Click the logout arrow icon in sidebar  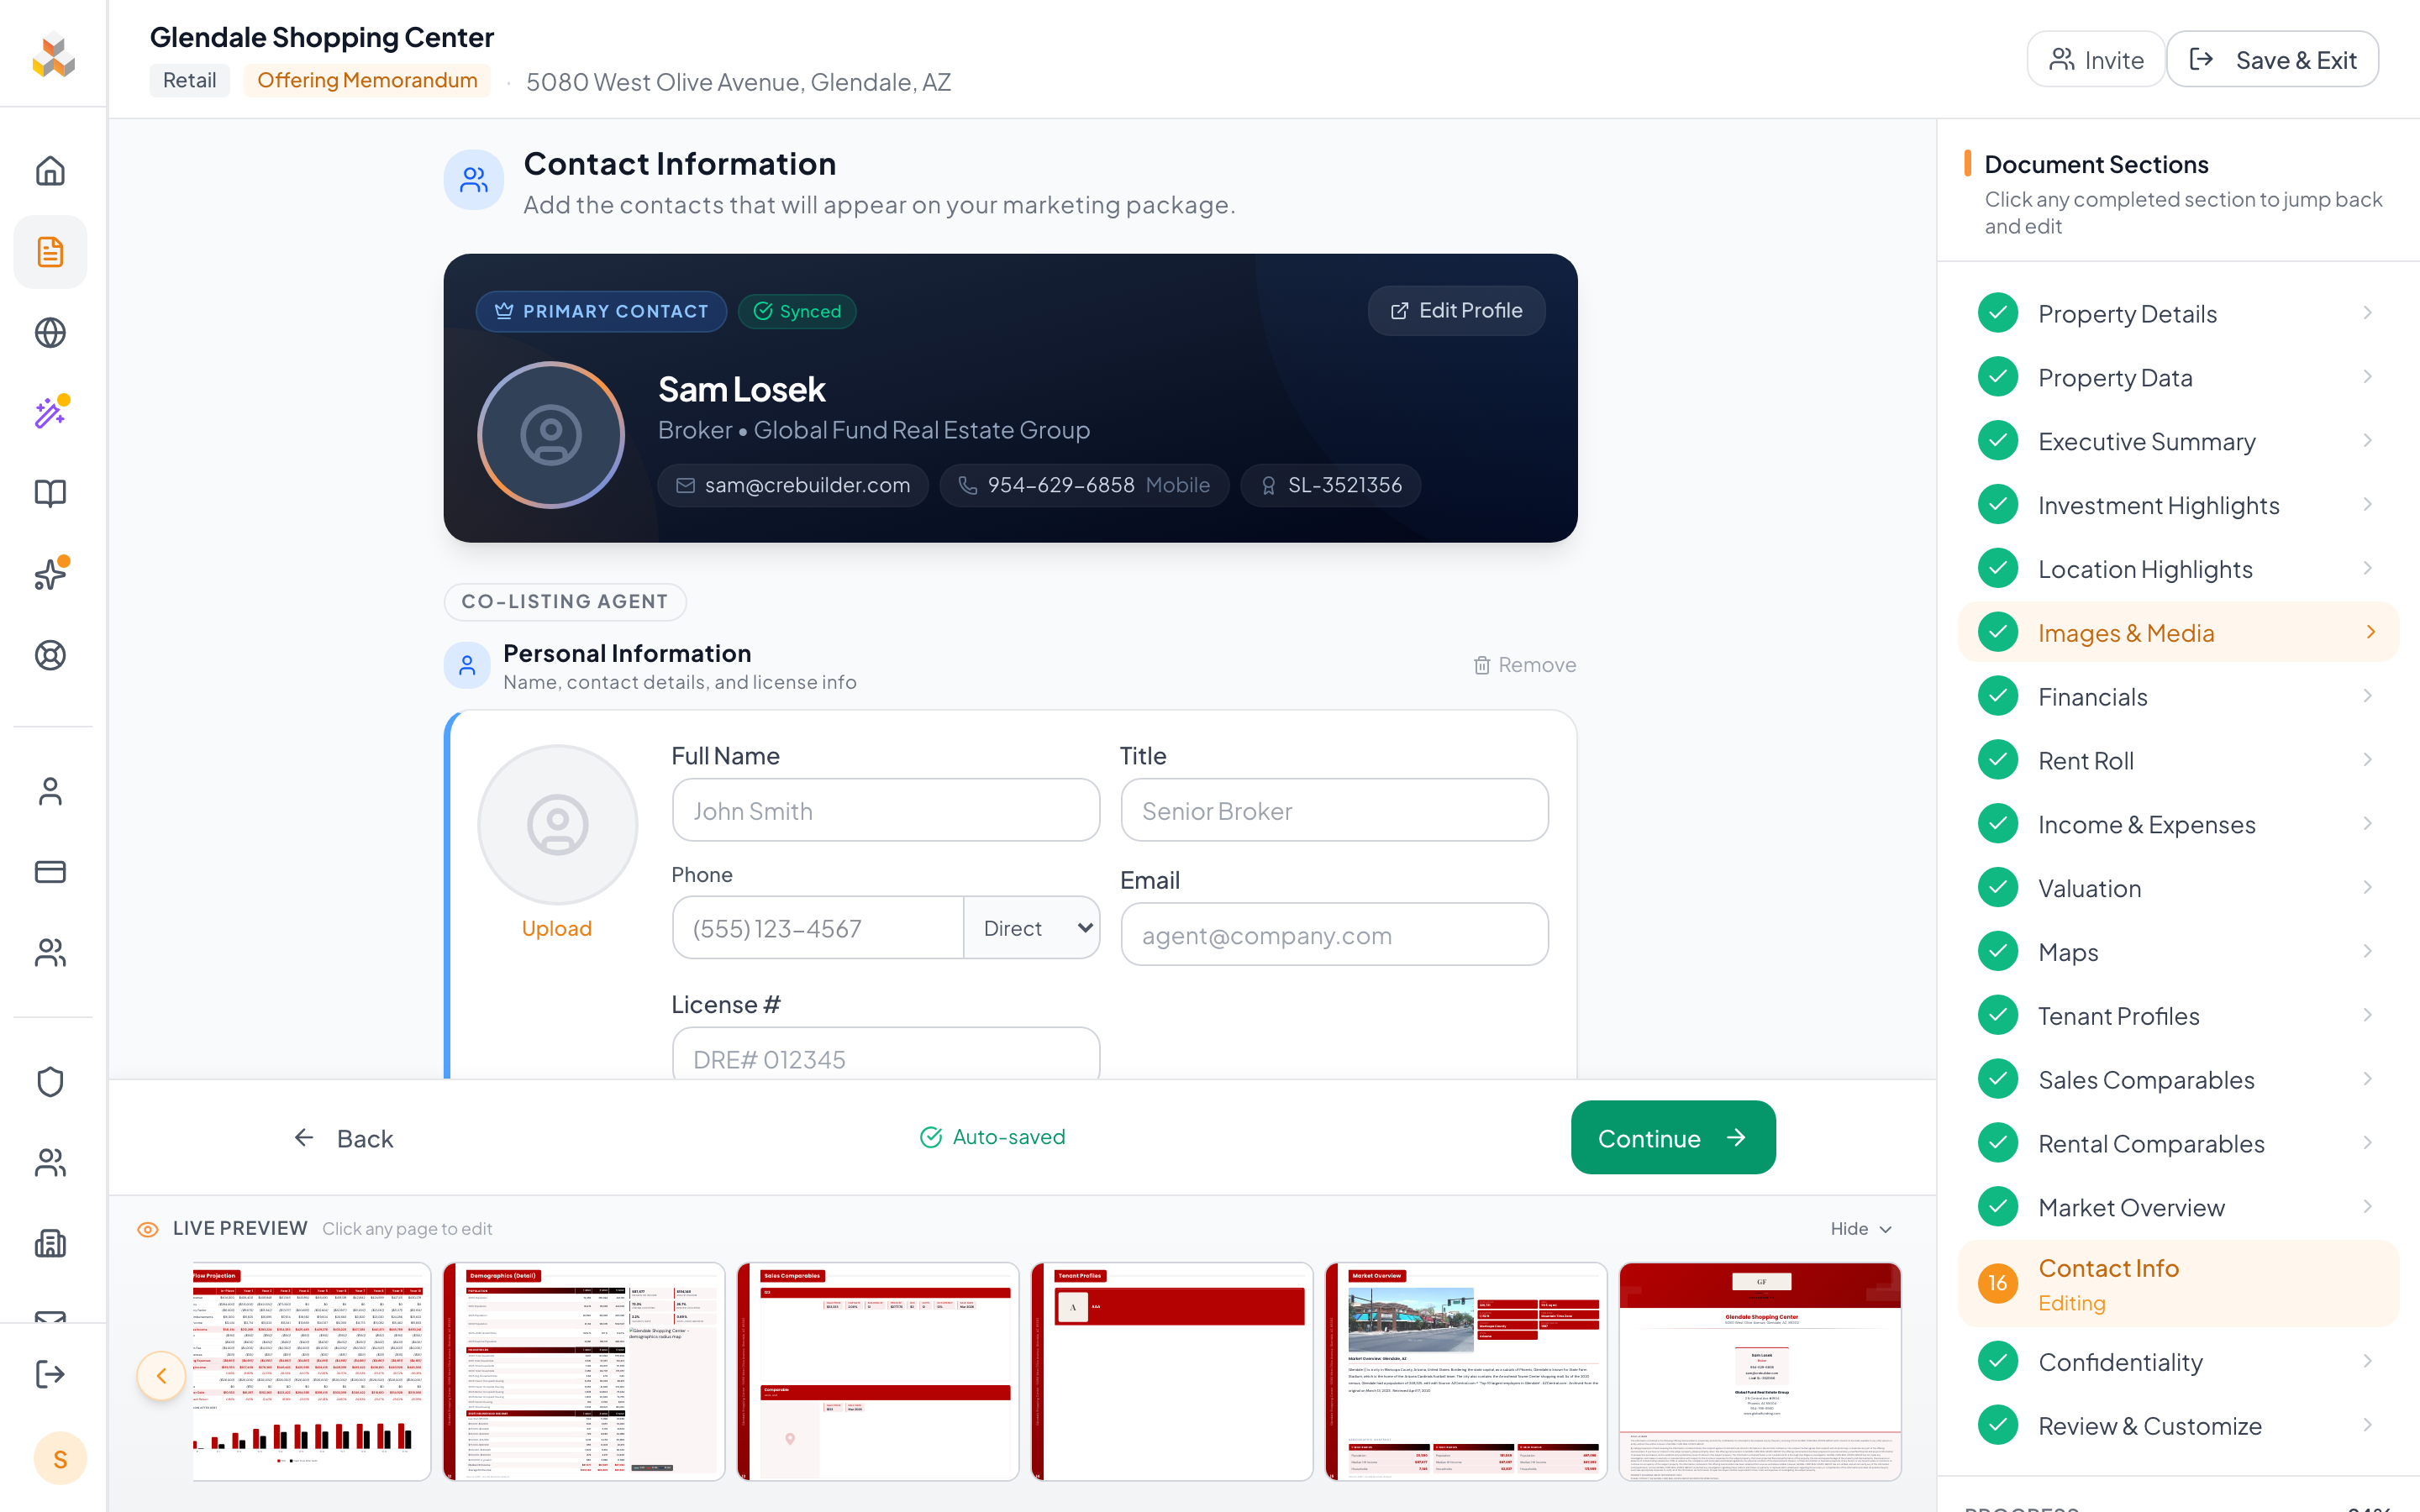[x=50, y=1374]
